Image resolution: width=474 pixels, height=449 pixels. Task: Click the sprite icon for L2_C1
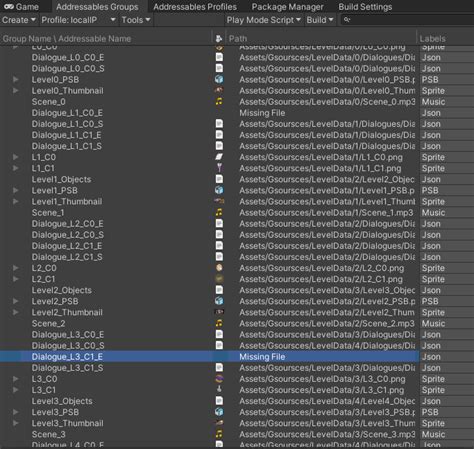point(219,279)
